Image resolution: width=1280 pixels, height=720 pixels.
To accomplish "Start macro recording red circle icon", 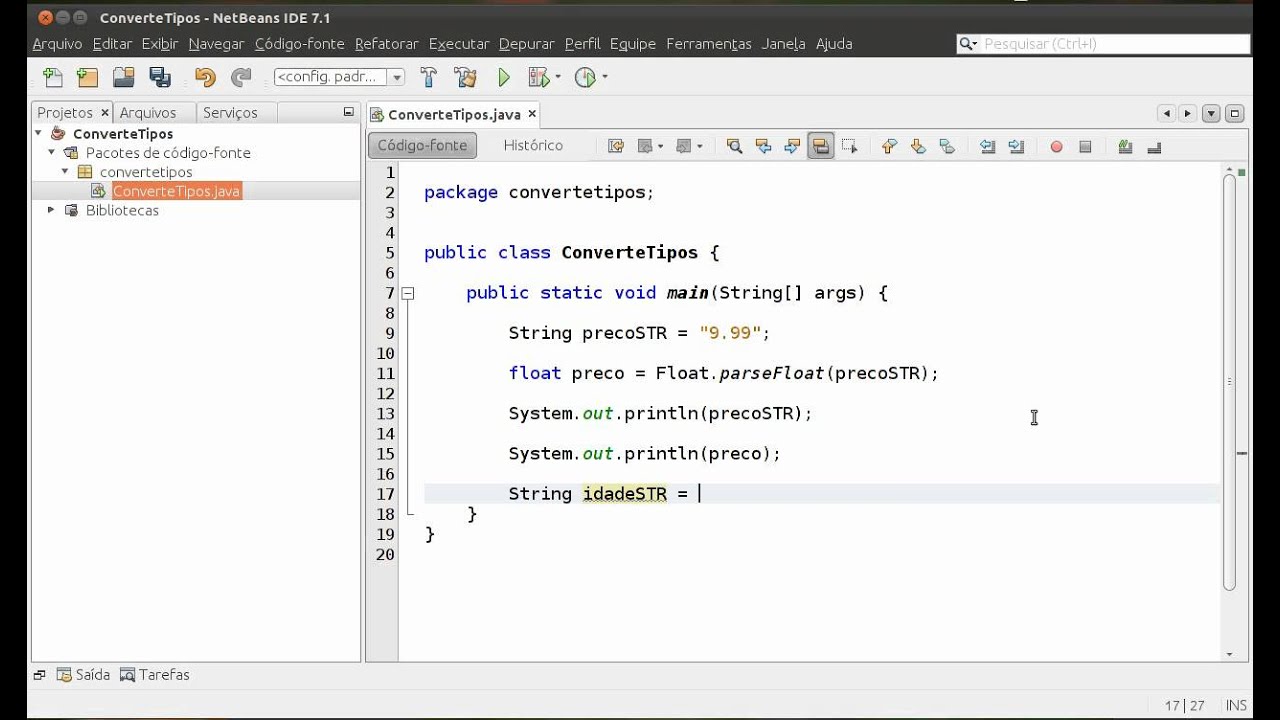I will click(x=1056, y=146).
